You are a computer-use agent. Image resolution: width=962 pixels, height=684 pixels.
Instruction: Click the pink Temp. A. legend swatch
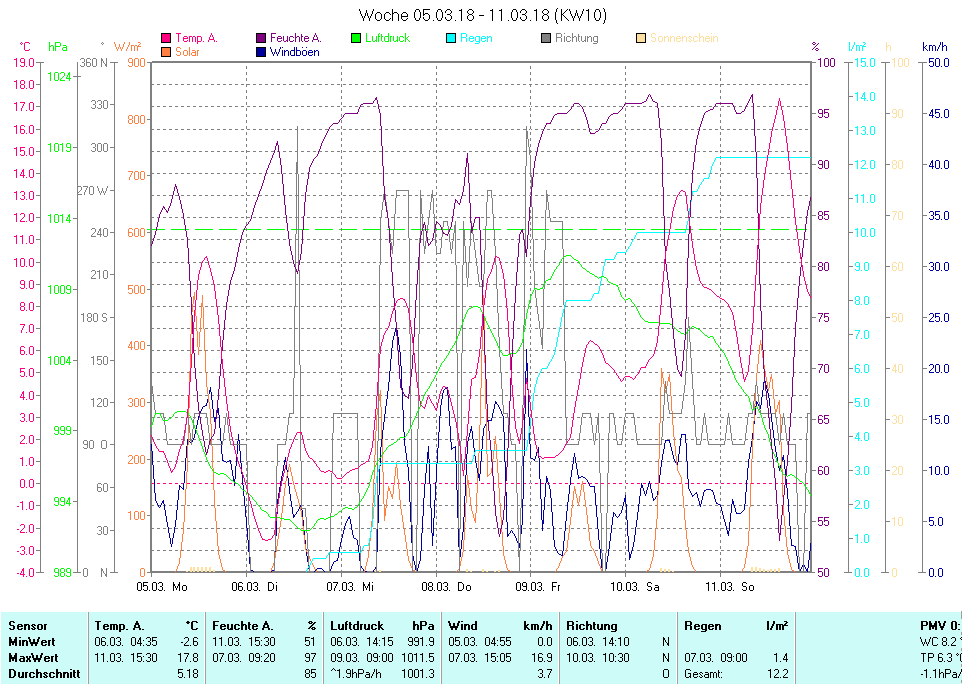tap(166, 38)
